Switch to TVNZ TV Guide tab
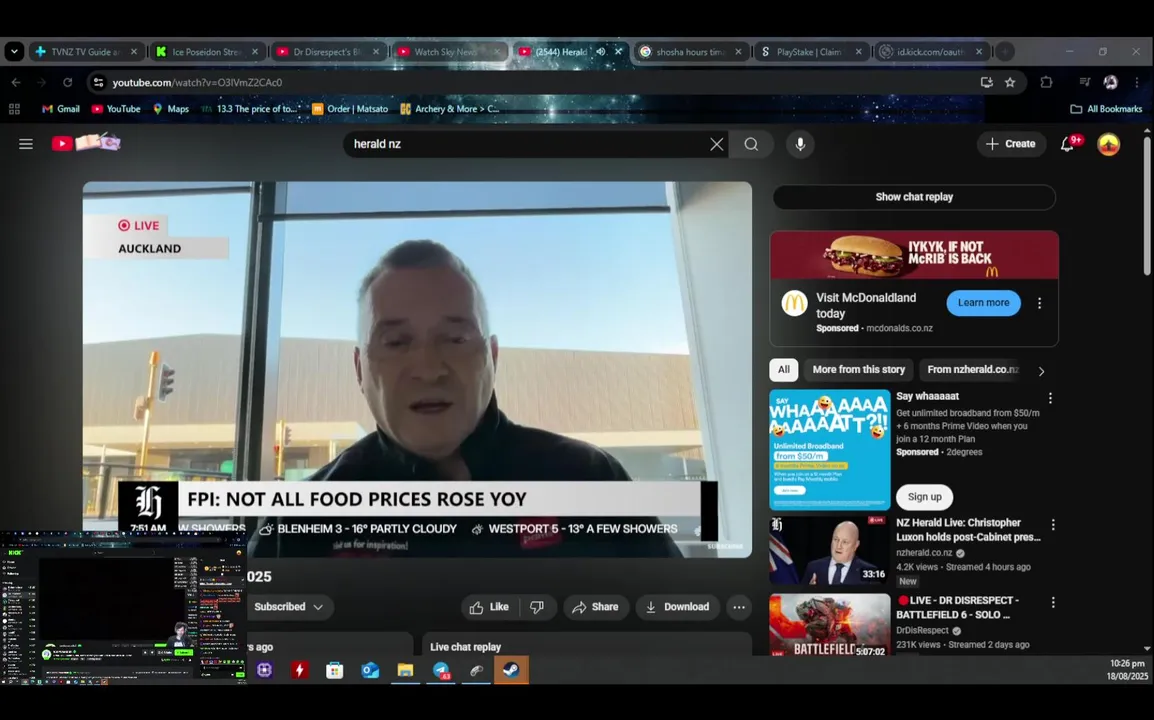Screen dimensions: 1154x720 coord(85,52)
